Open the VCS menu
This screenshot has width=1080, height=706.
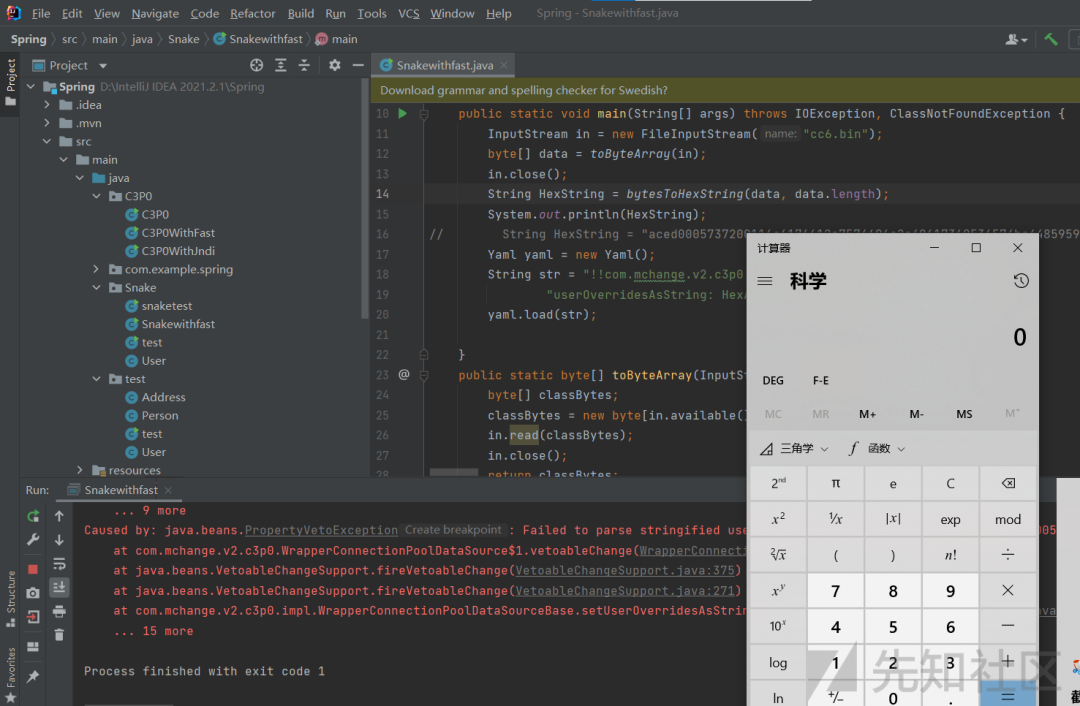coord(408,13)
